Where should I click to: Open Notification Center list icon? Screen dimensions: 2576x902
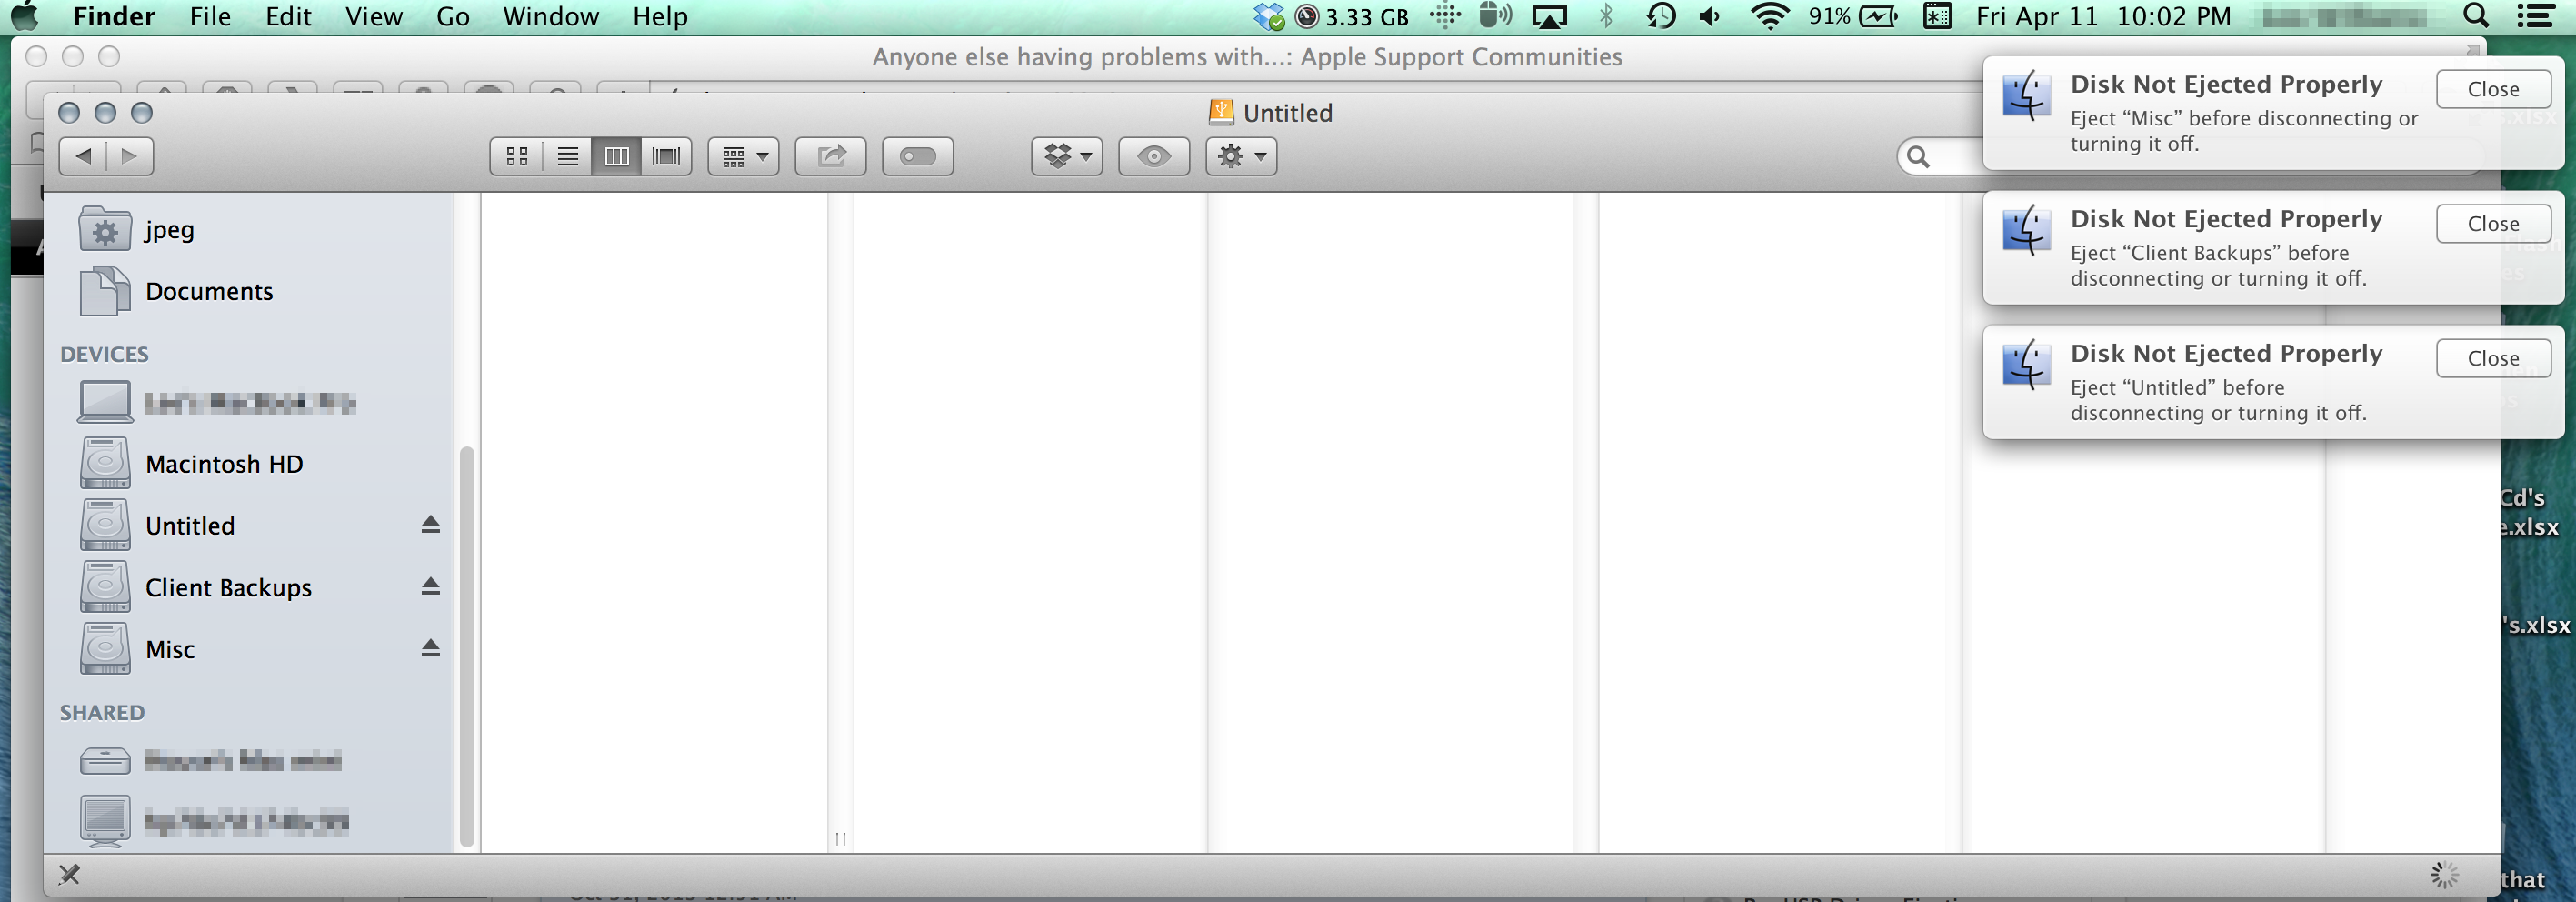pos(2535,16)
